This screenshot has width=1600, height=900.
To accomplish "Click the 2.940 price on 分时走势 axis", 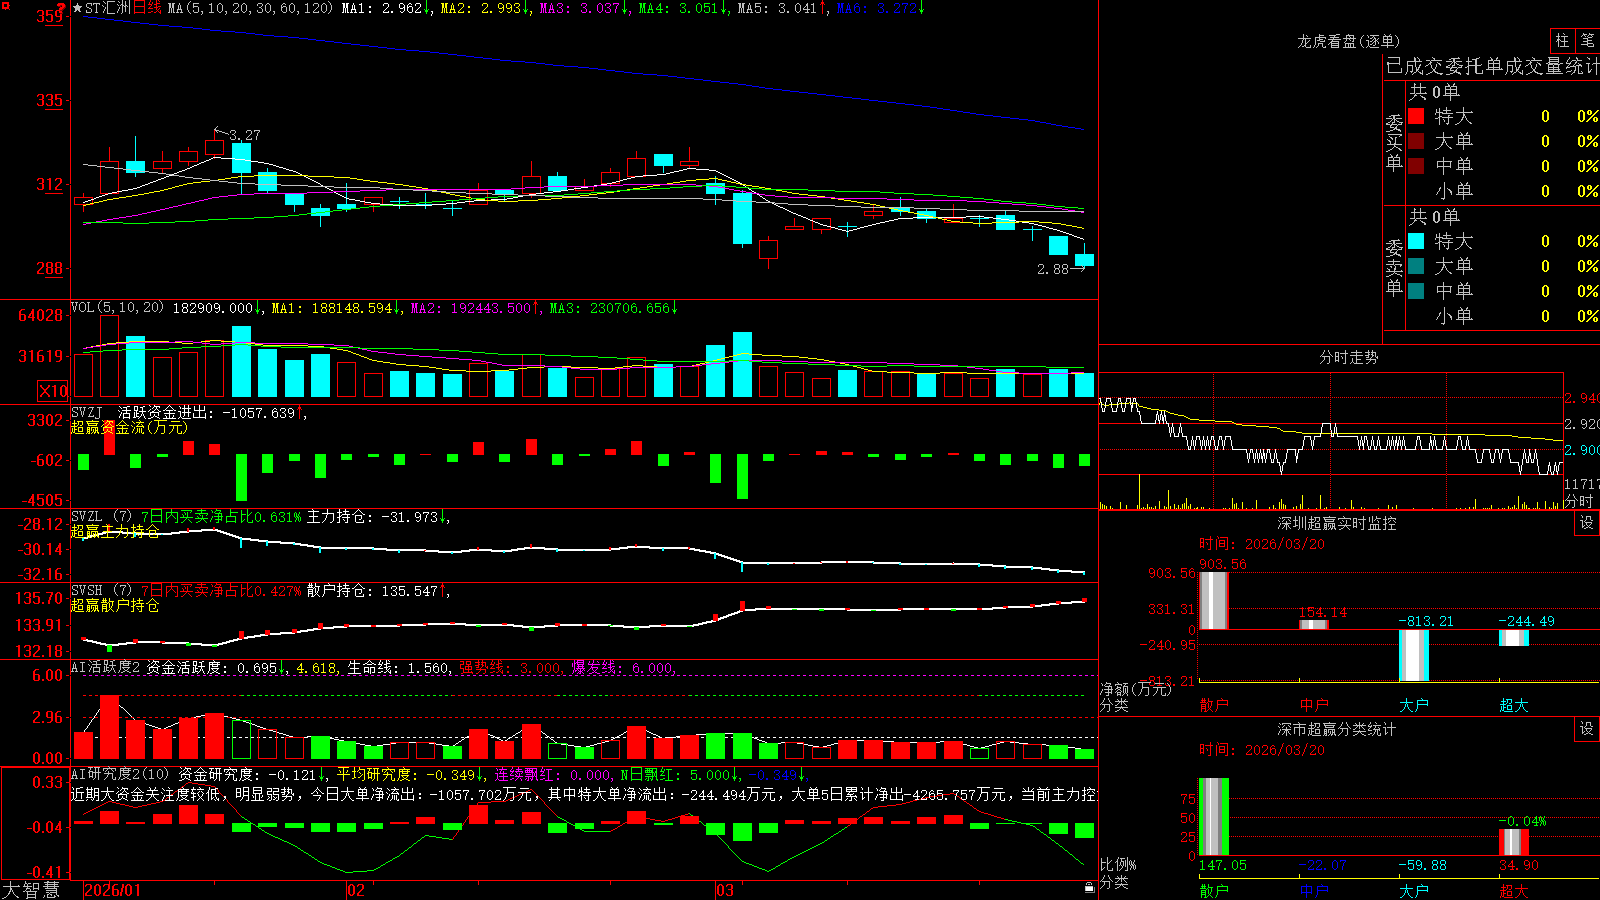I will (x=1582, y=398).
